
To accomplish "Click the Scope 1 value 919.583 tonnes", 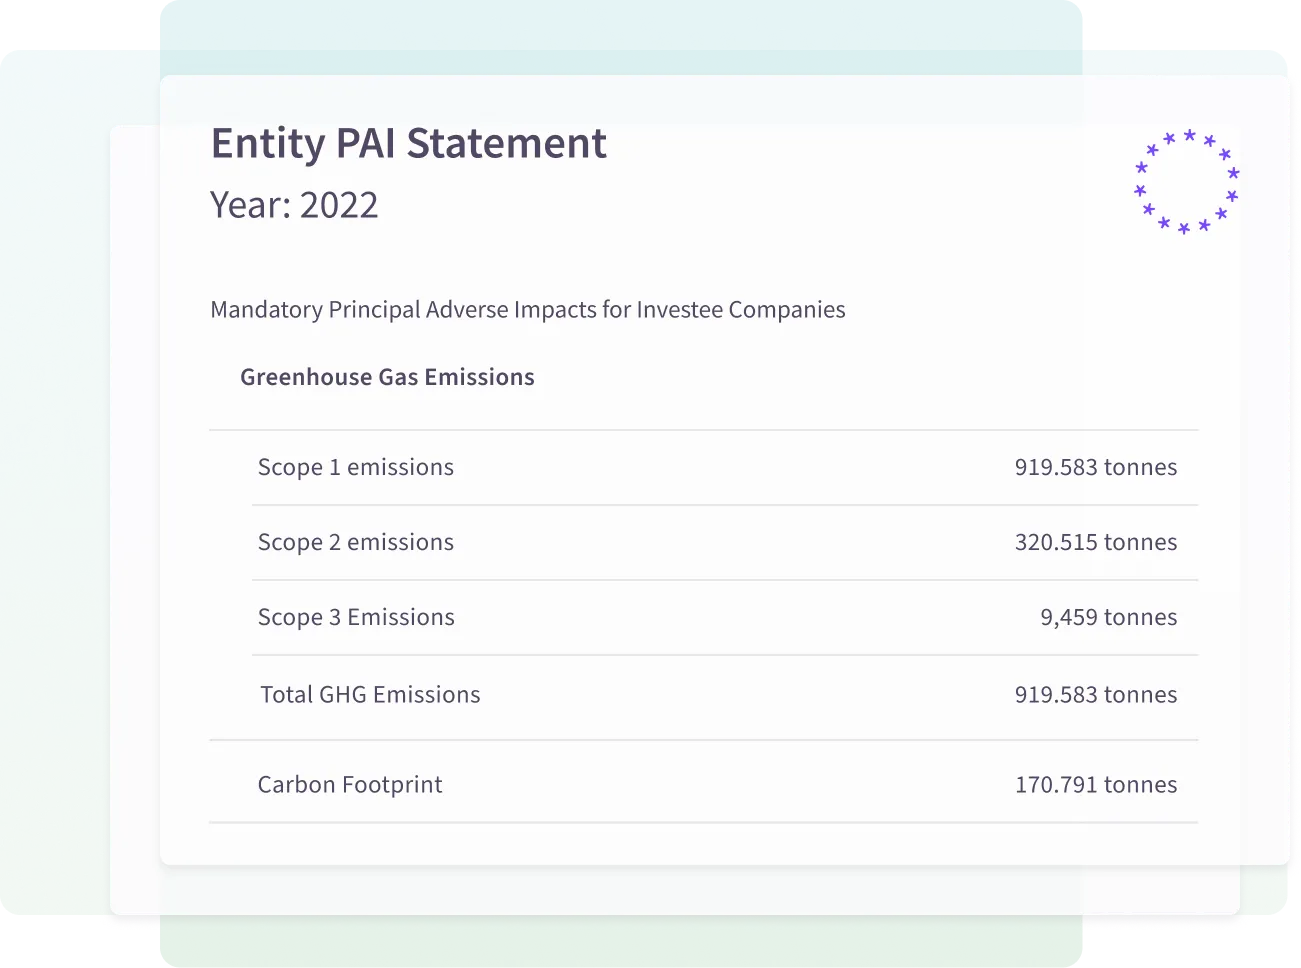I will click(1095, 467).
